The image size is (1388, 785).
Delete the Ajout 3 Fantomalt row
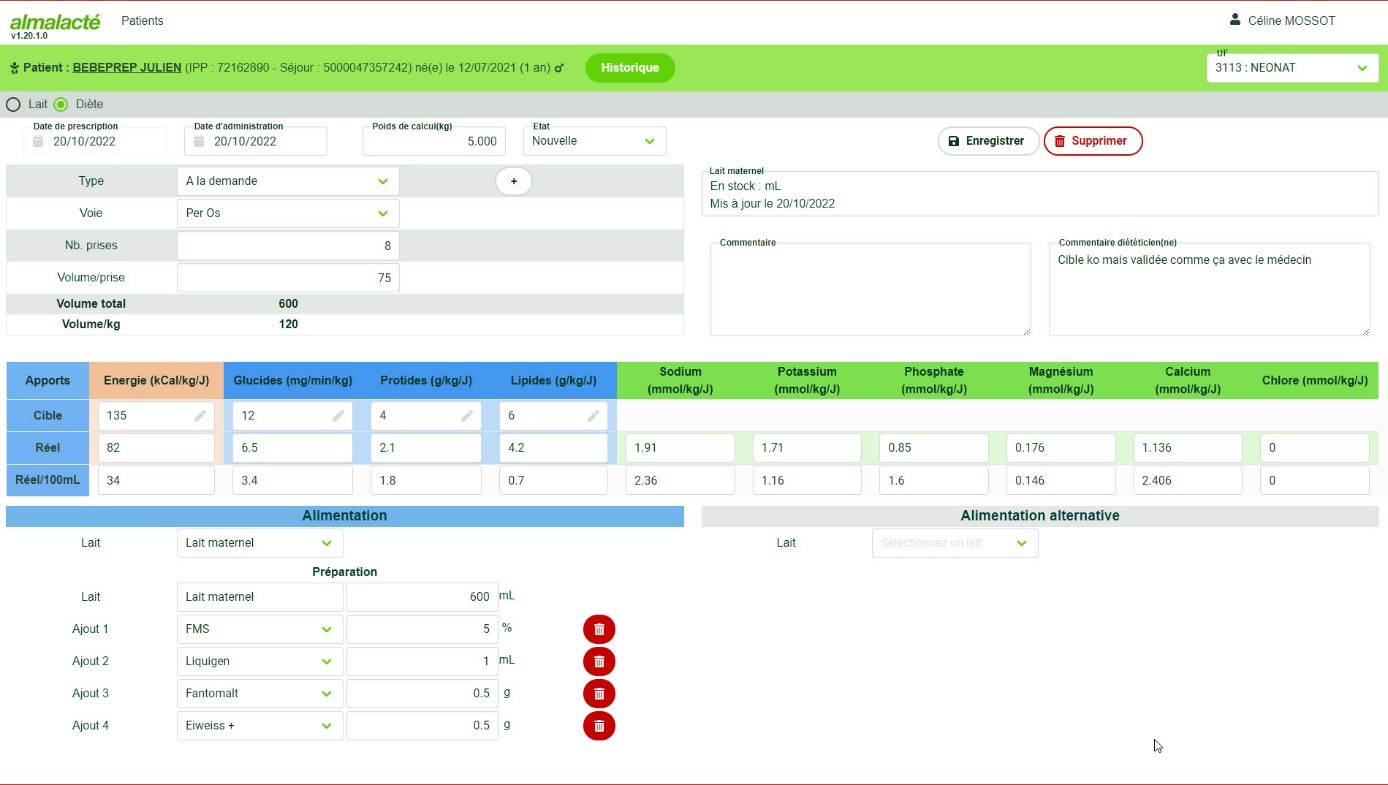click(x=599, y=693)
